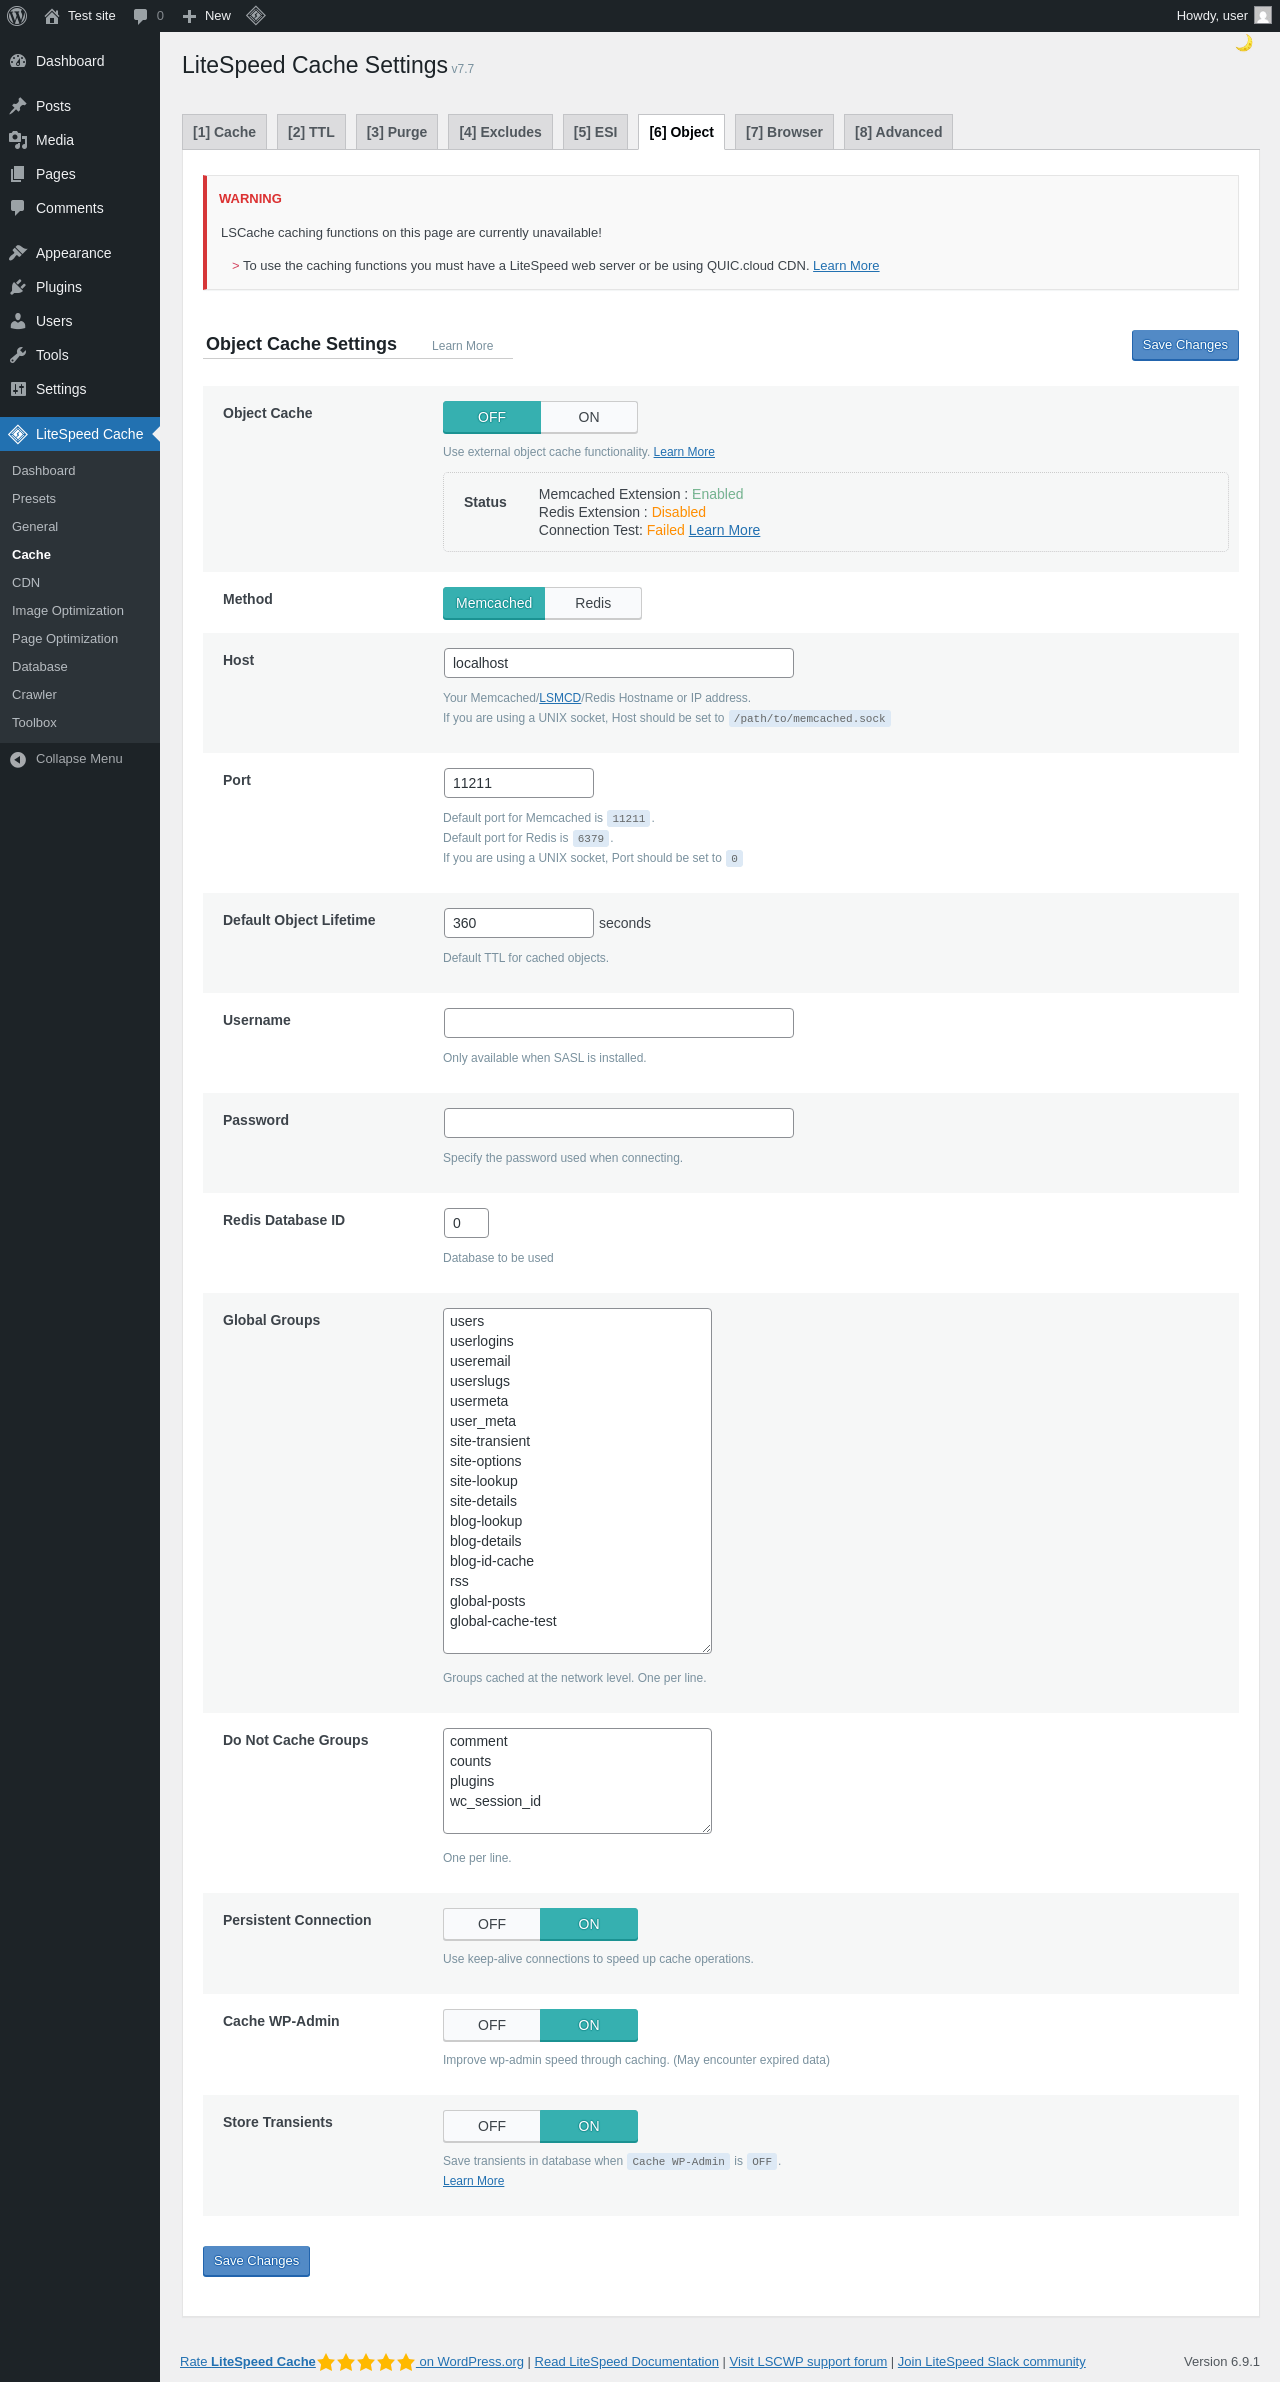Set Store Transients to OFF
1280x2382 pixels.
tap(492, 2126)
